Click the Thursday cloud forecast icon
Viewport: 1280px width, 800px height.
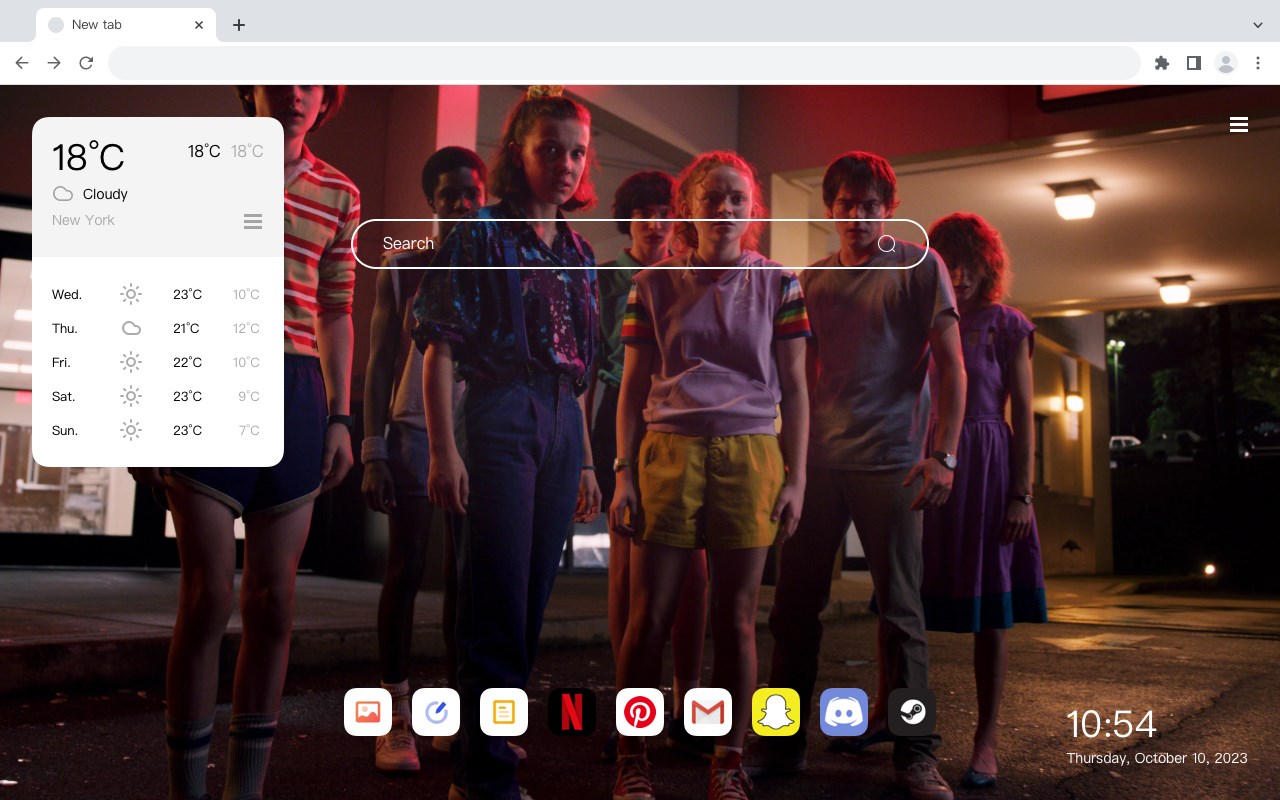pos(131,328)
